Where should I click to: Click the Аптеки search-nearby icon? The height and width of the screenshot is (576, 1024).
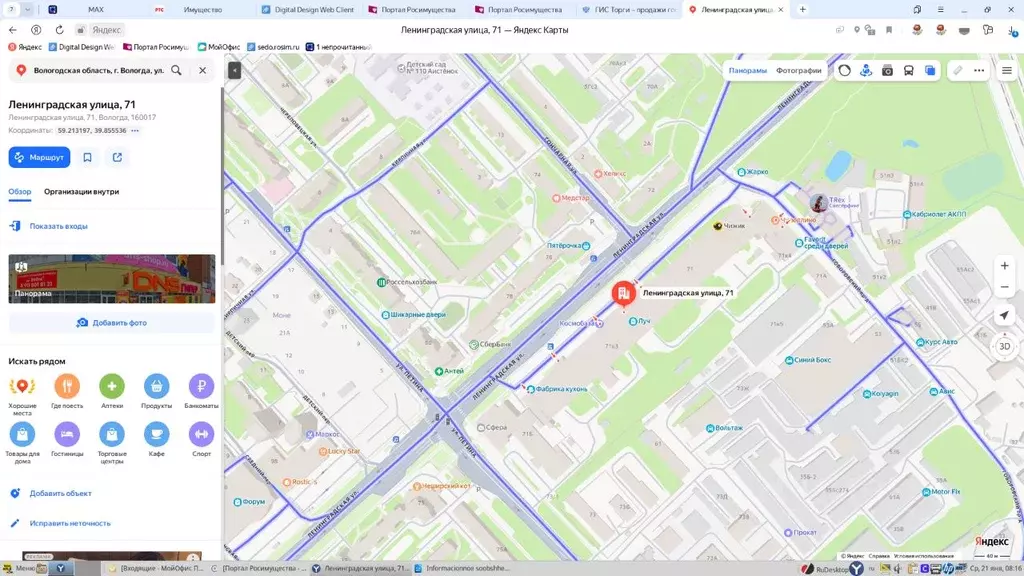coord(111,385)
